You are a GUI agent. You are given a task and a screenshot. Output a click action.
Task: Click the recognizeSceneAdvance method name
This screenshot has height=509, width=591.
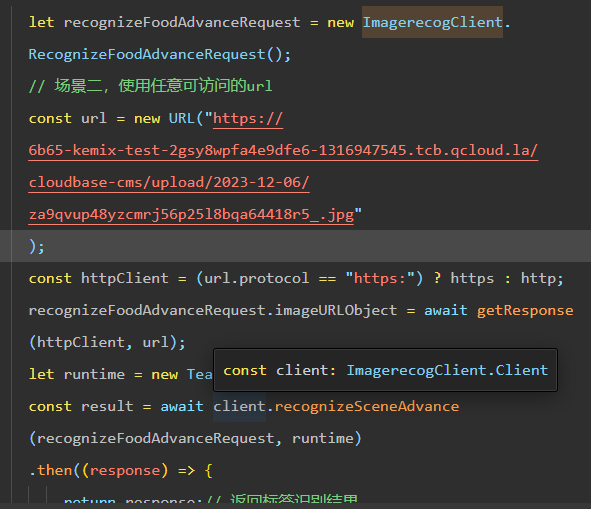coord(367,406)
